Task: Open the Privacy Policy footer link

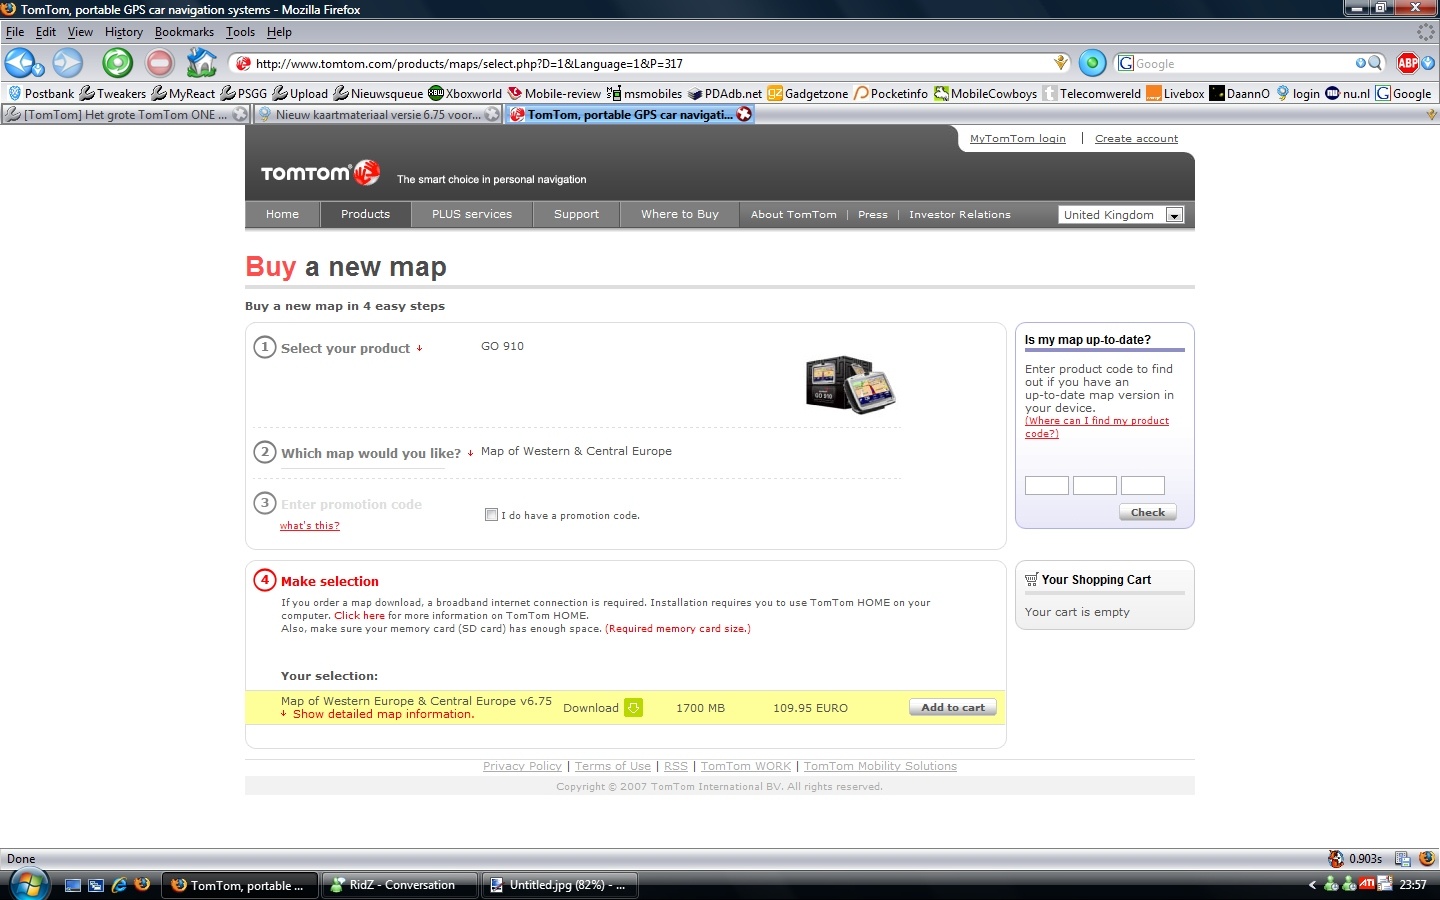Action: (522, 766)
